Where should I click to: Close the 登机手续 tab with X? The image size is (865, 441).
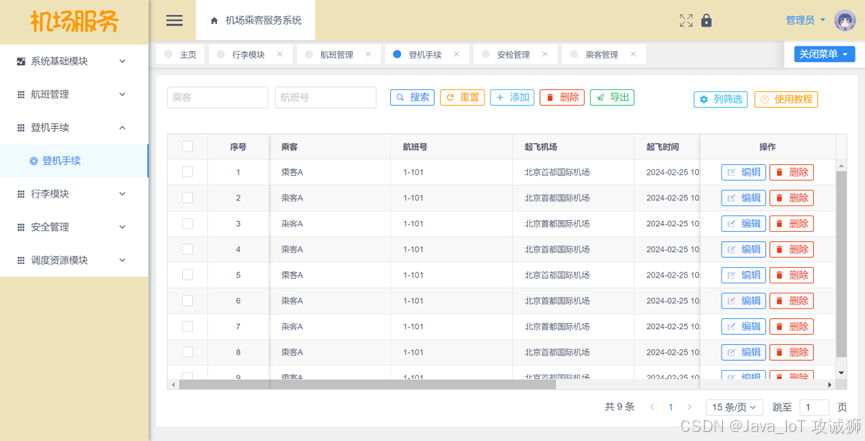(456, 54)
